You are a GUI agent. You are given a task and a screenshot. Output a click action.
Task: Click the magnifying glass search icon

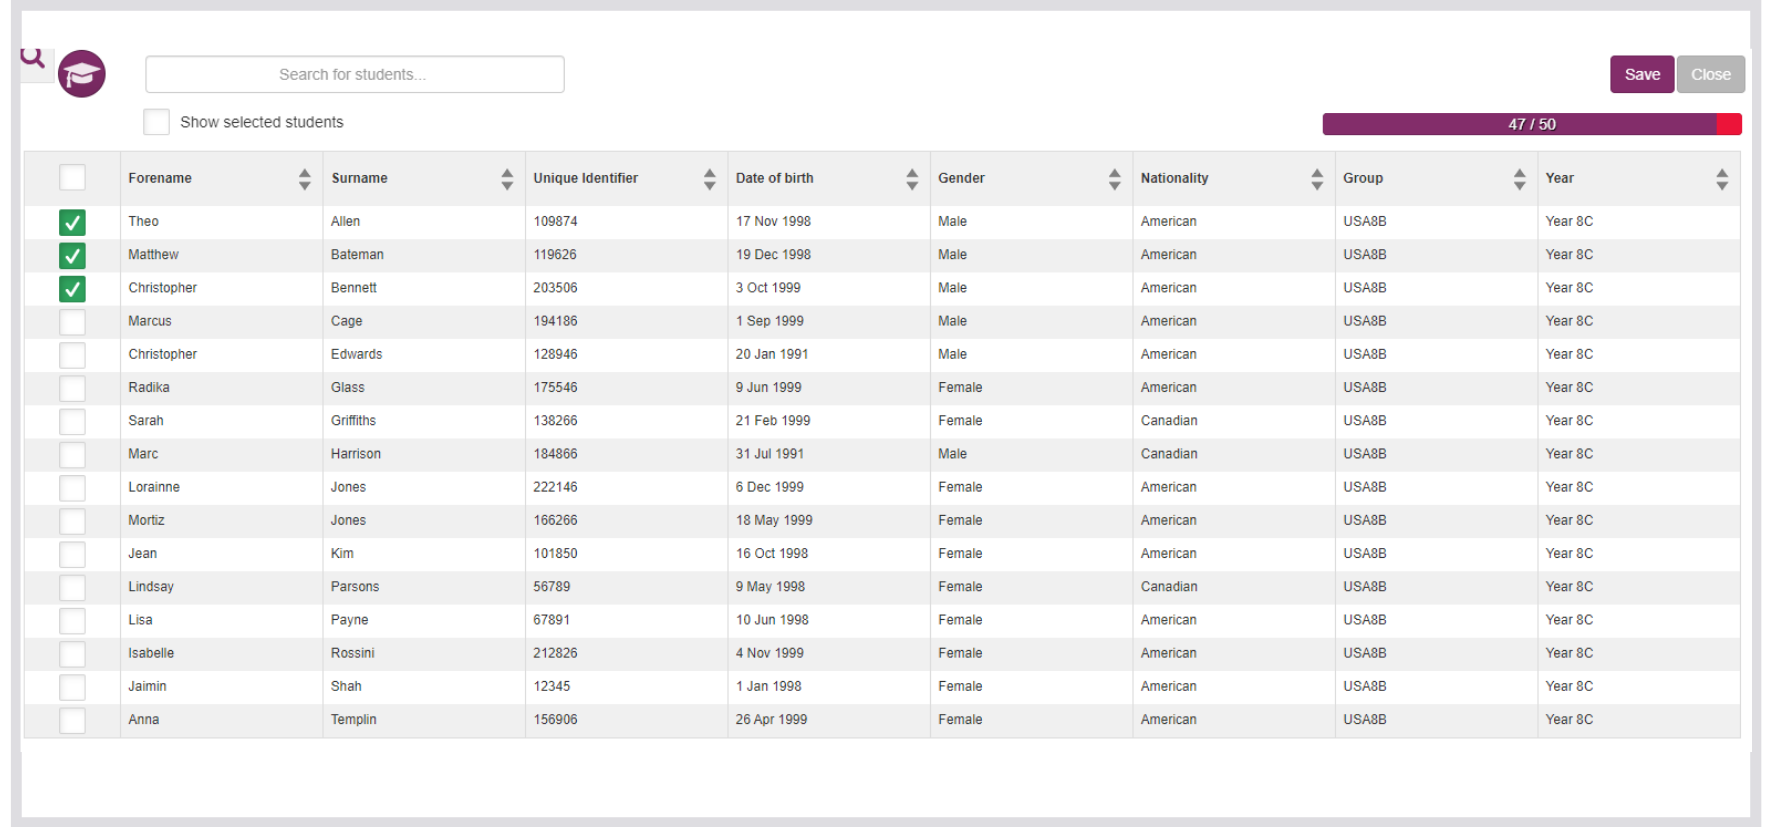33,59
